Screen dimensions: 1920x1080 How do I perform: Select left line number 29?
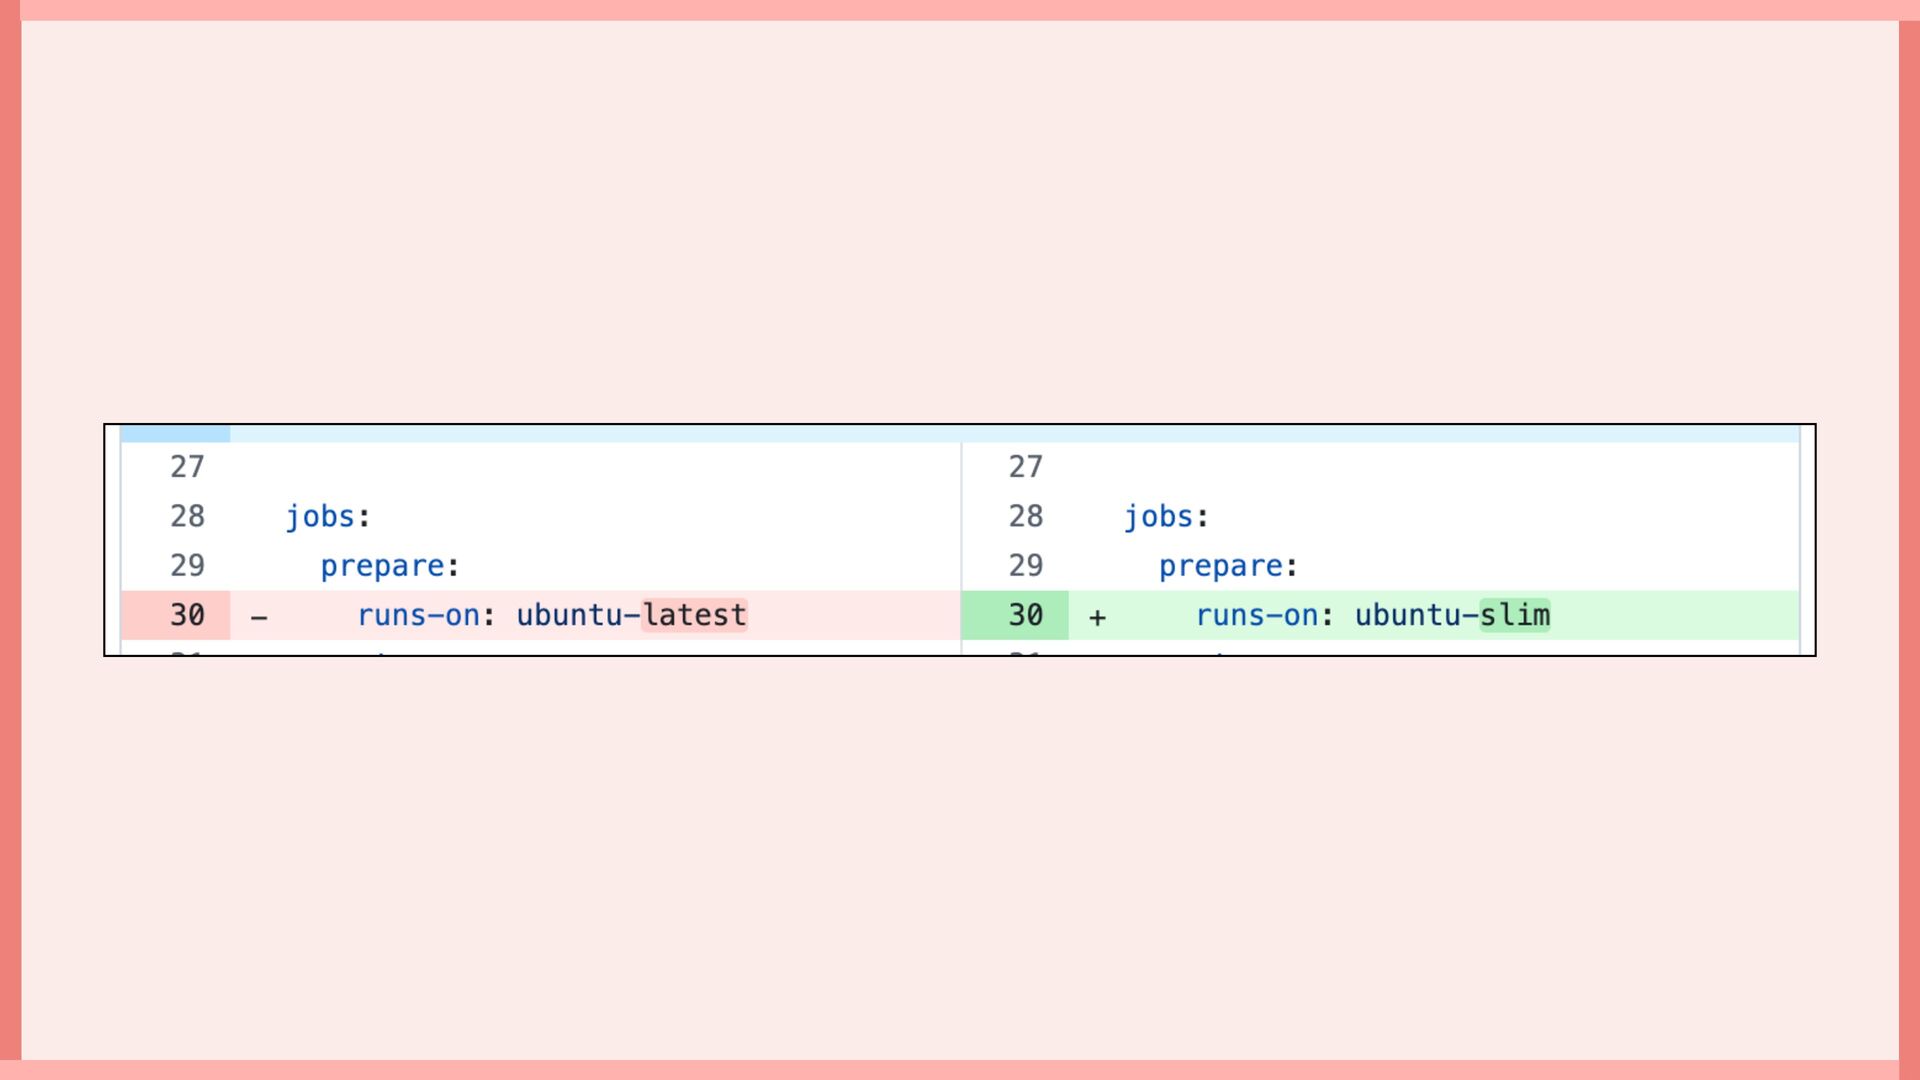pyautogui.click(x=187, y=566)
